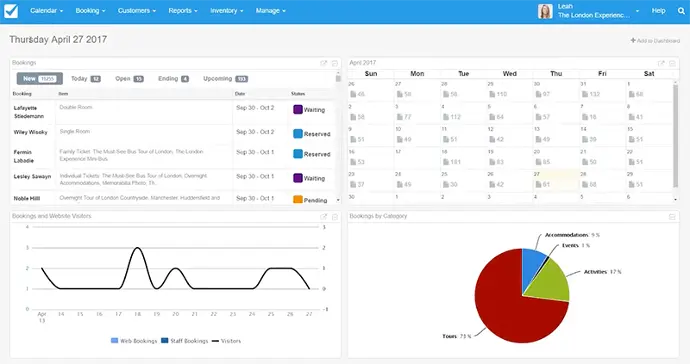
Task: Pop out the April 2017 calendar panel
Action: point(661,63)
